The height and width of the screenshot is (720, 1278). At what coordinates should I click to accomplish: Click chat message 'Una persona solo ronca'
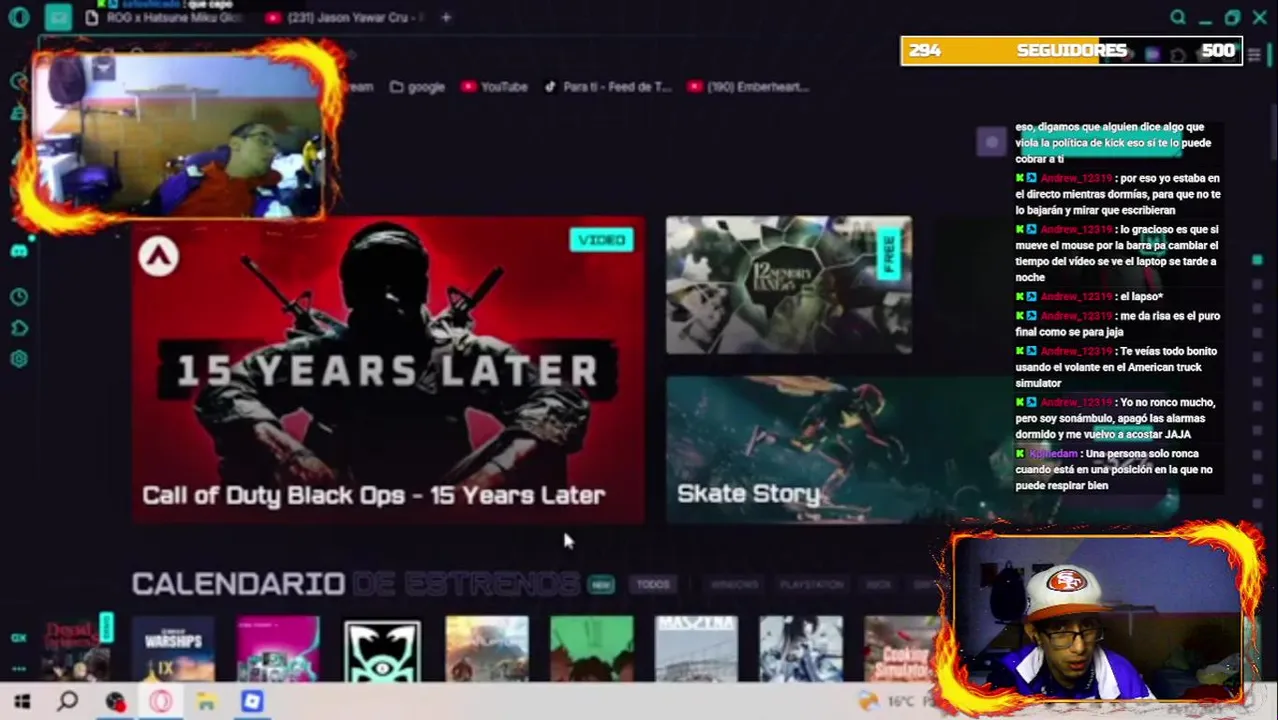(1117, 469)
